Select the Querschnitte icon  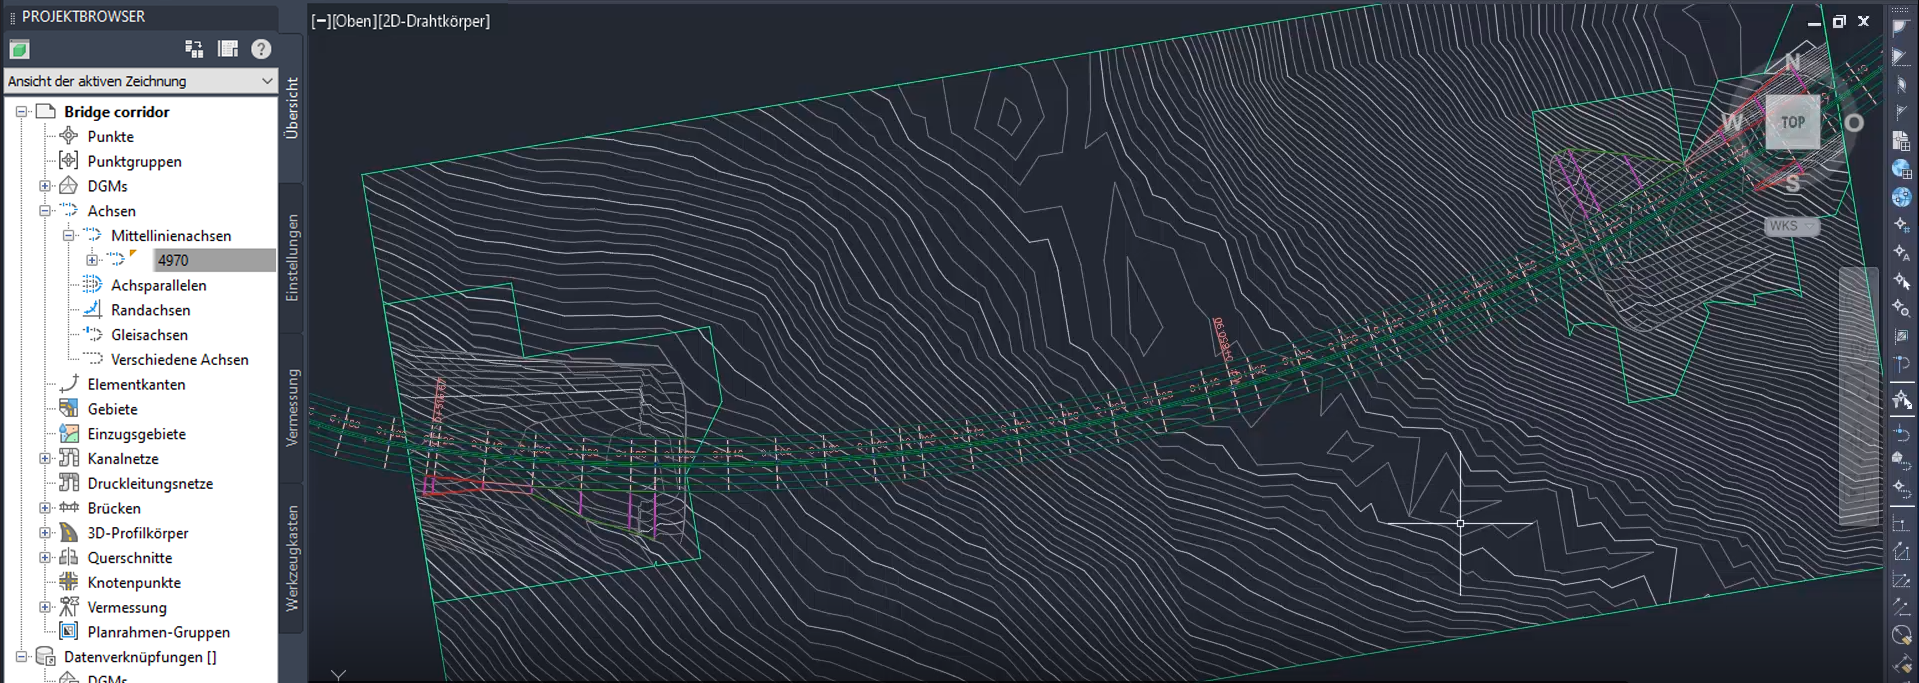pos(69,557)
